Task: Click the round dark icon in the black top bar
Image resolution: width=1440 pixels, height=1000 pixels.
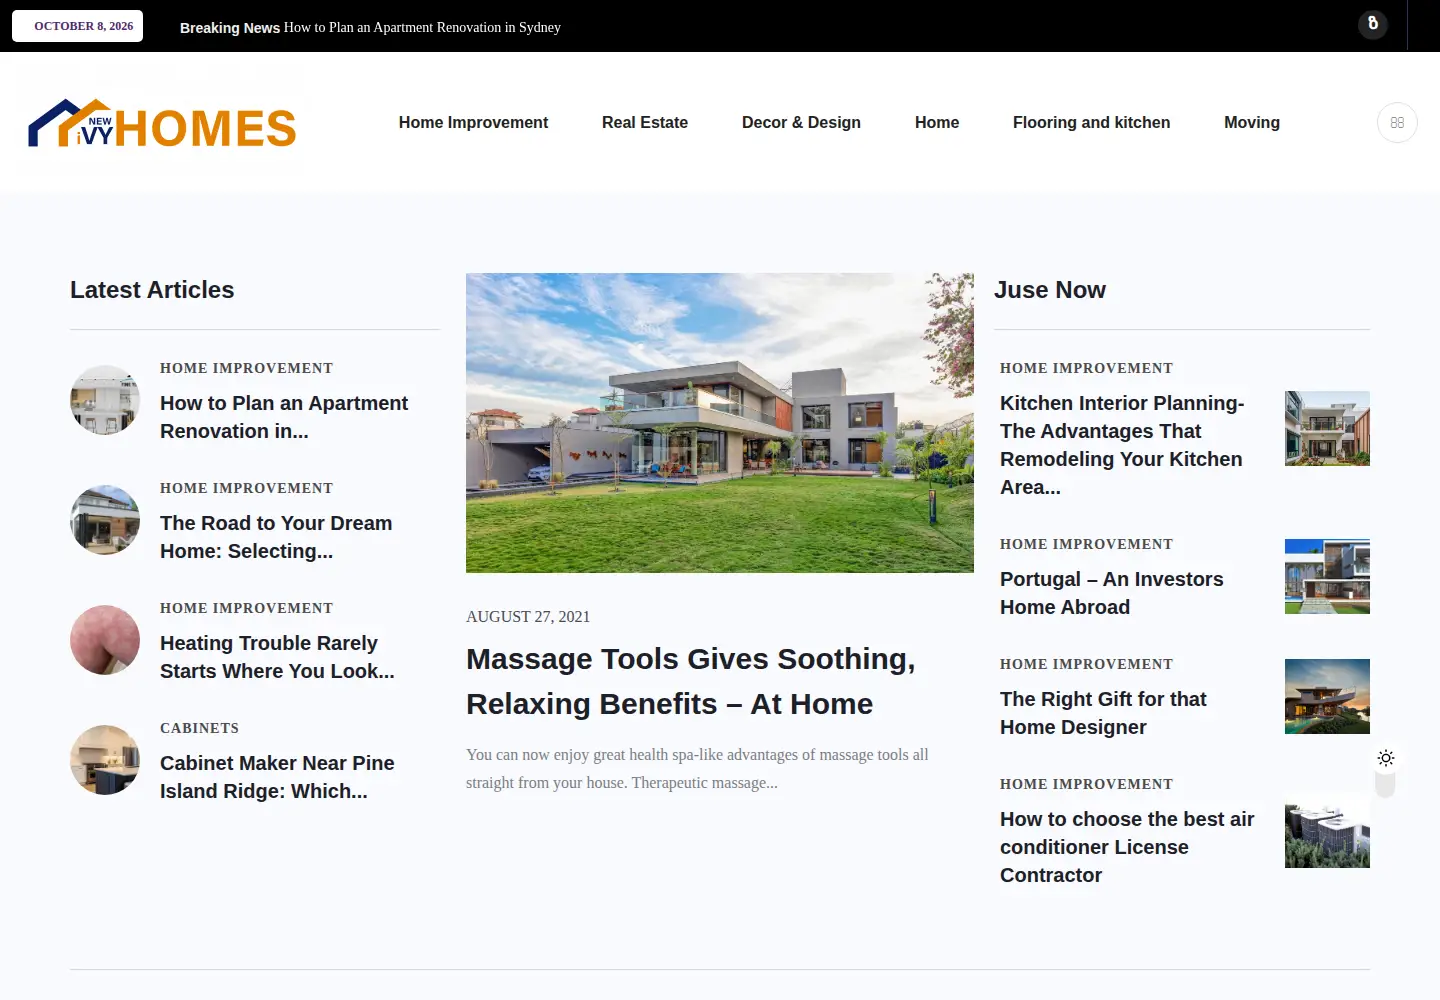Action: click(1373, 24)
